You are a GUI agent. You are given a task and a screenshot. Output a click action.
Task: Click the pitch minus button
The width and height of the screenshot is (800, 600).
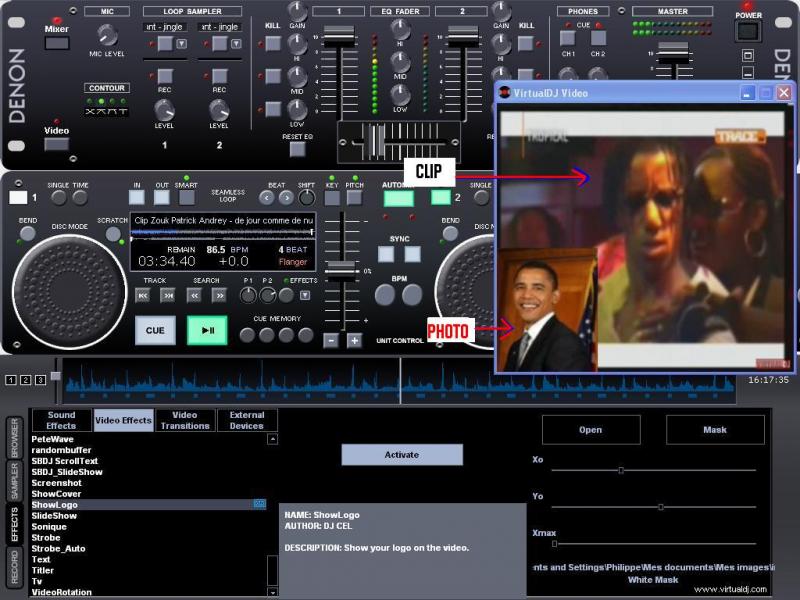[331, 340]
